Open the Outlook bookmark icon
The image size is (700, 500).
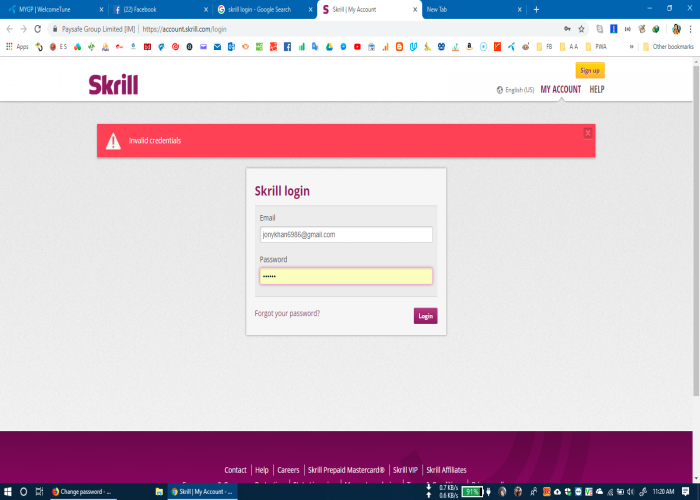(231, 46)
